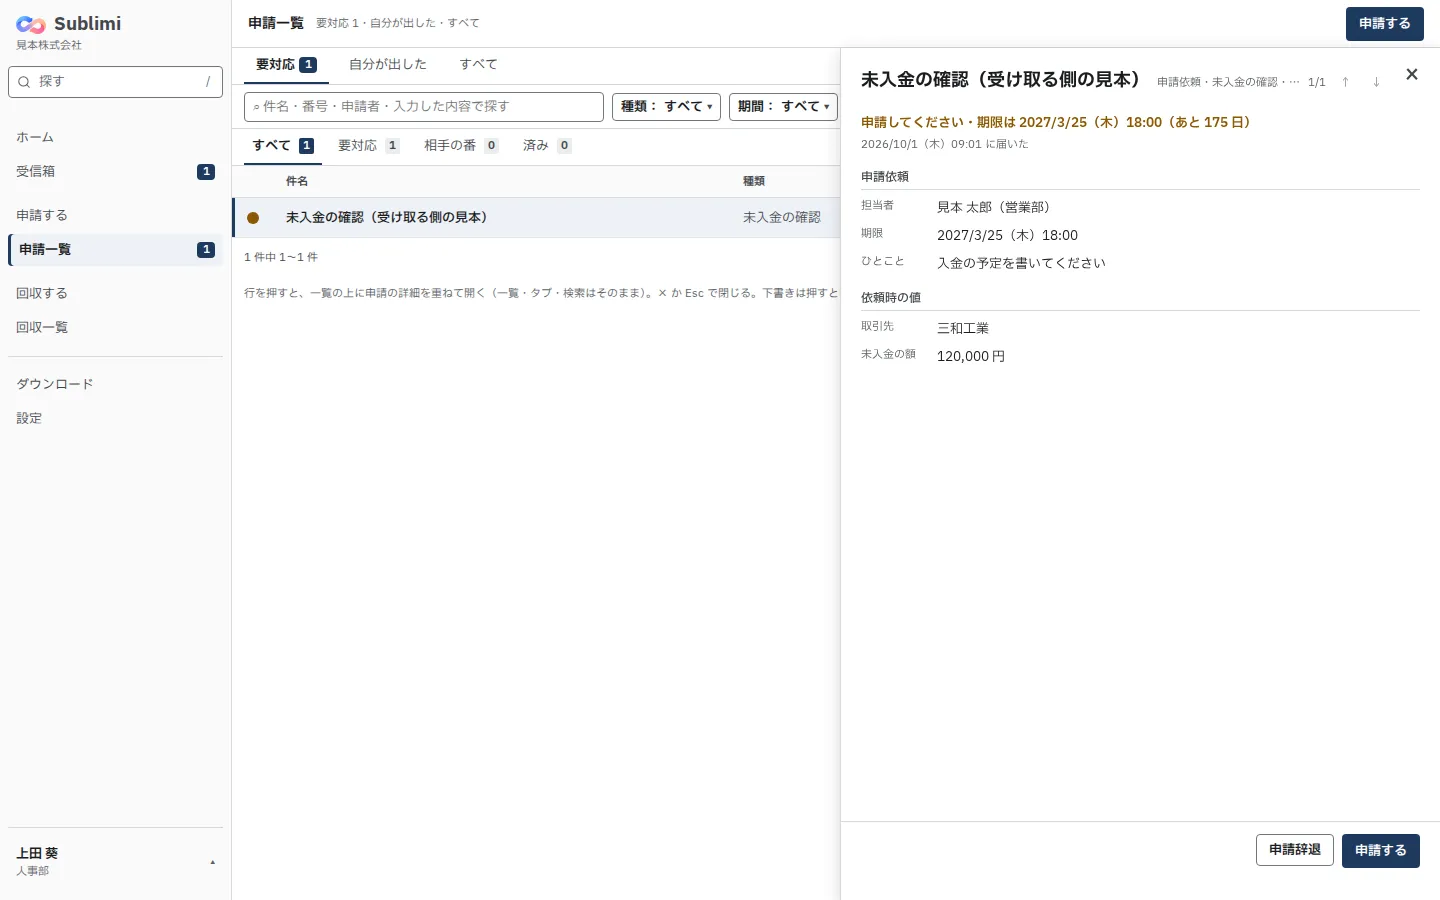Open 回収一覧 in the sidebar
Image resolution: width=1440 pixels, height=900 pixels.
[115, 327]
